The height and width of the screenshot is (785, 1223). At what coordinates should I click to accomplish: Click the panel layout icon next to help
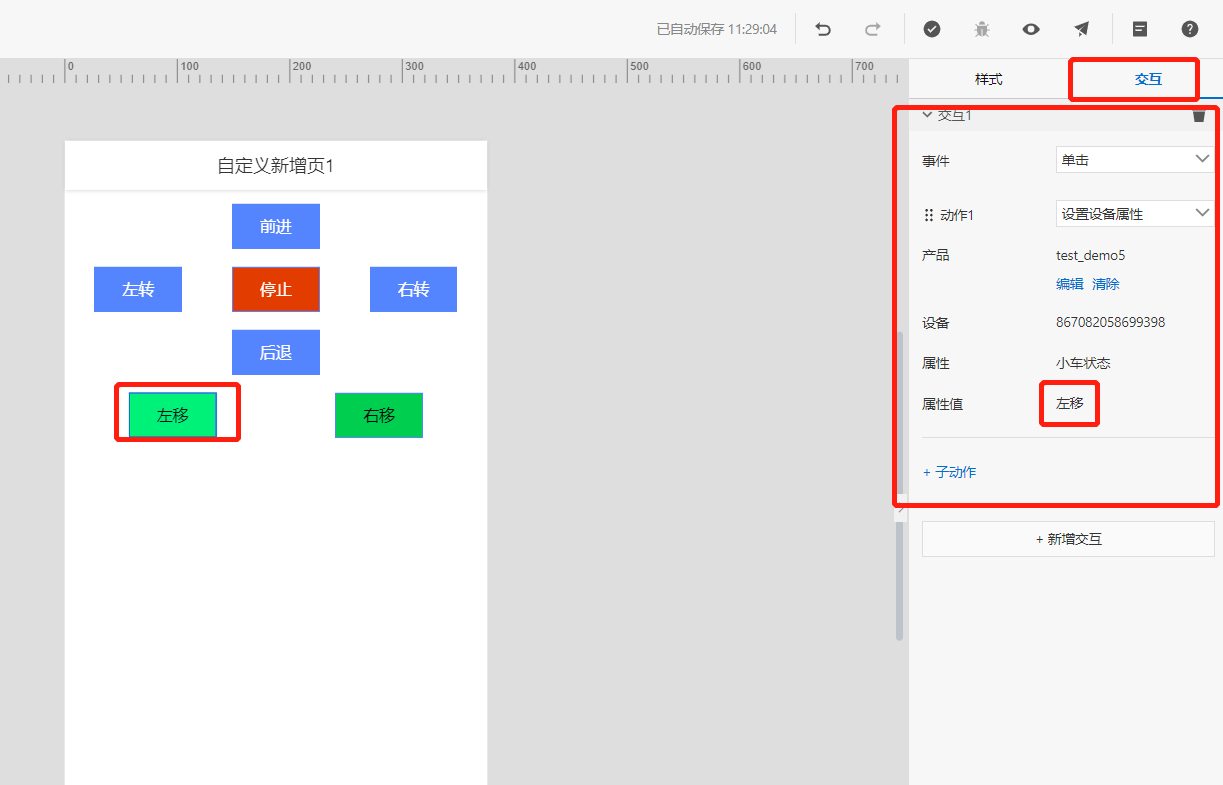1139,29
